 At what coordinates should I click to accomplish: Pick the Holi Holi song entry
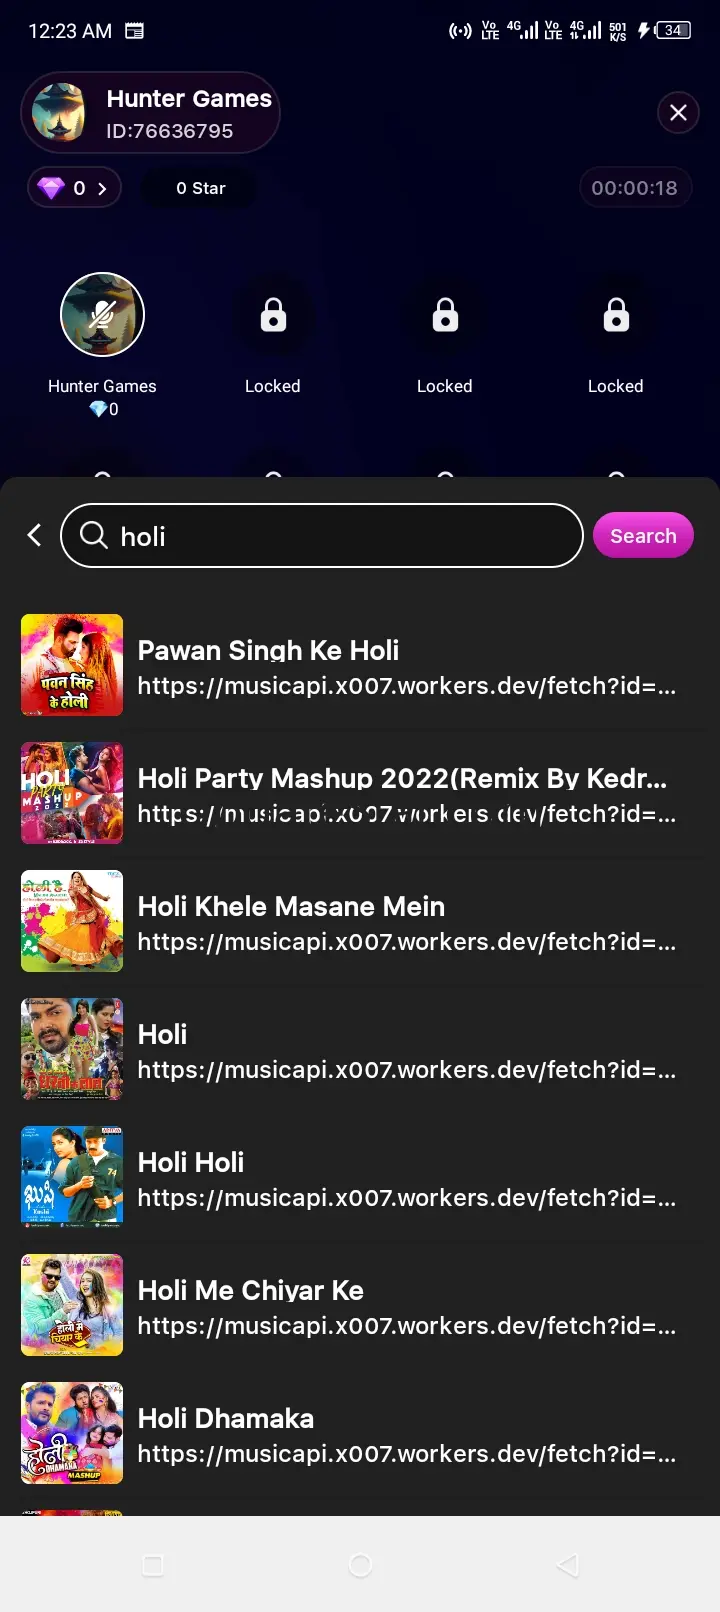click(191, 1163)
